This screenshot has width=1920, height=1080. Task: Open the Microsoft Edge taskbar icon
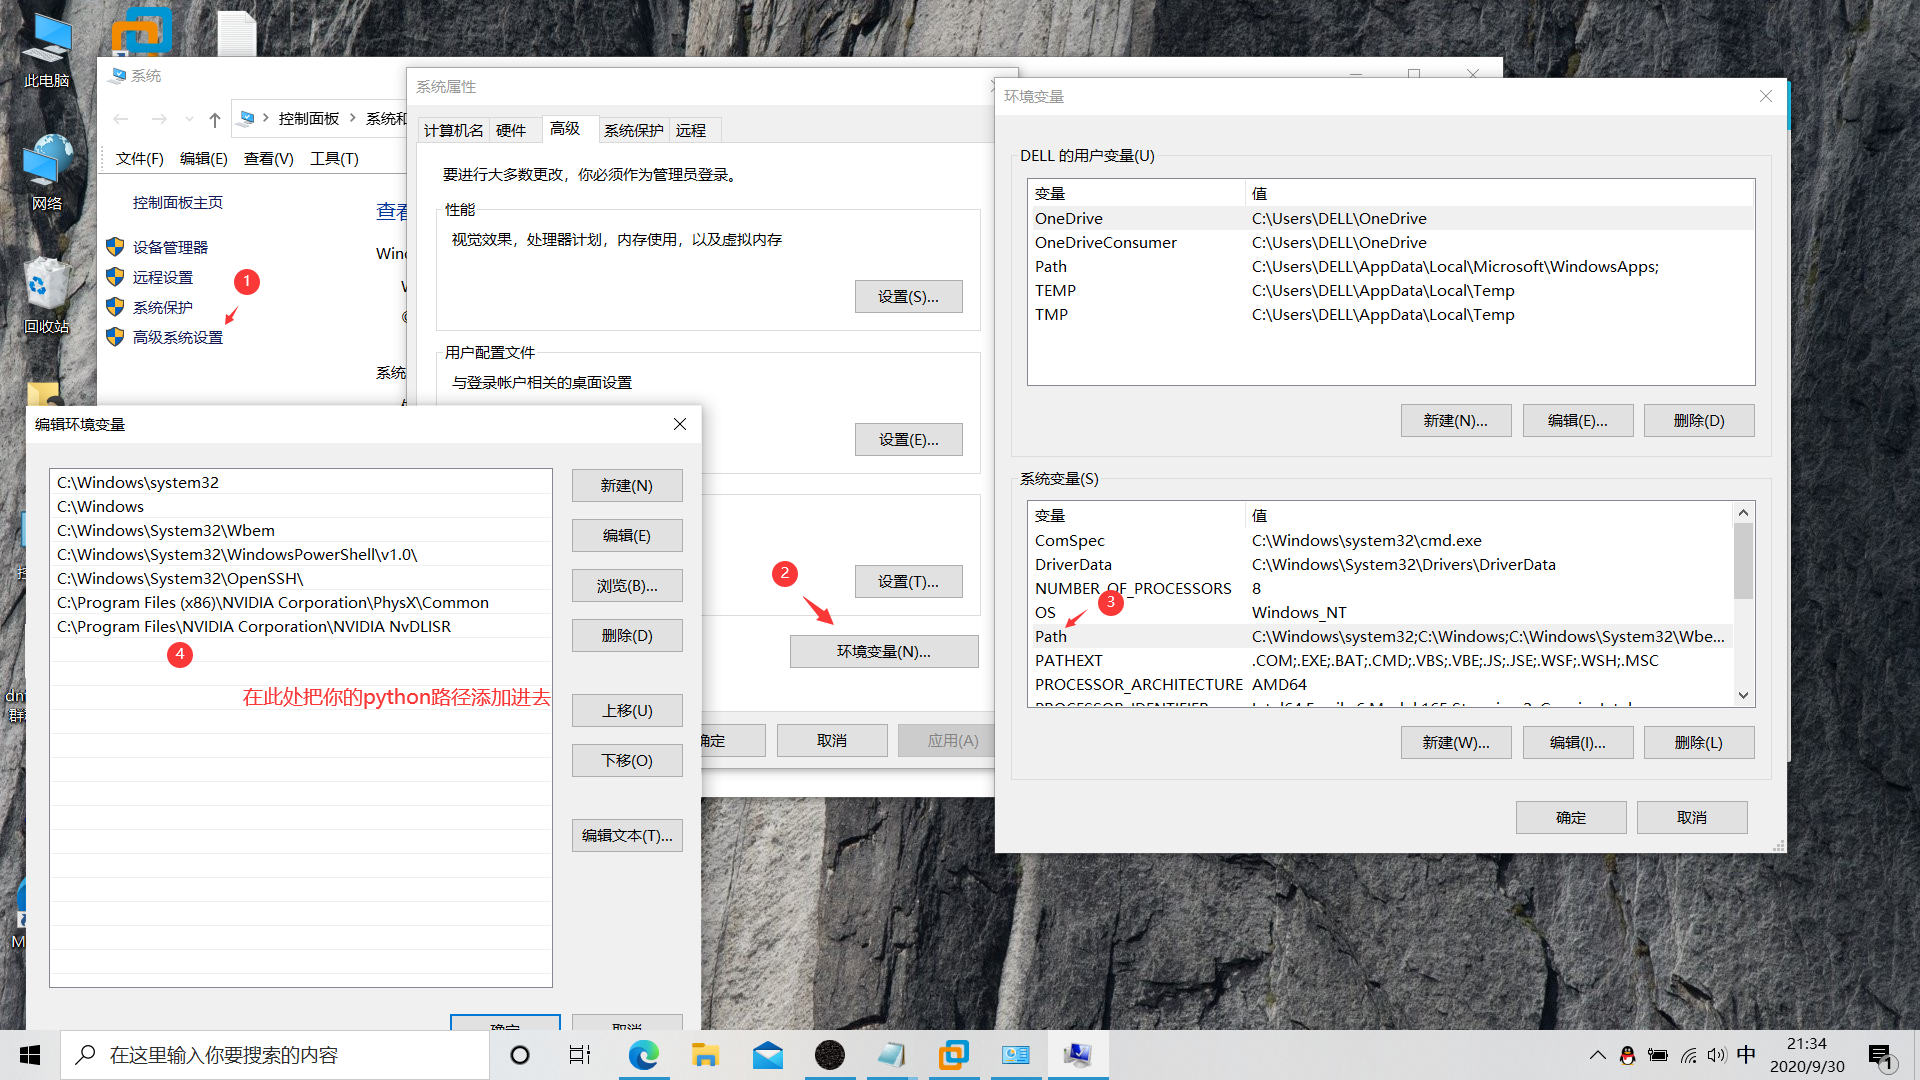click(x=643, y=1055)
